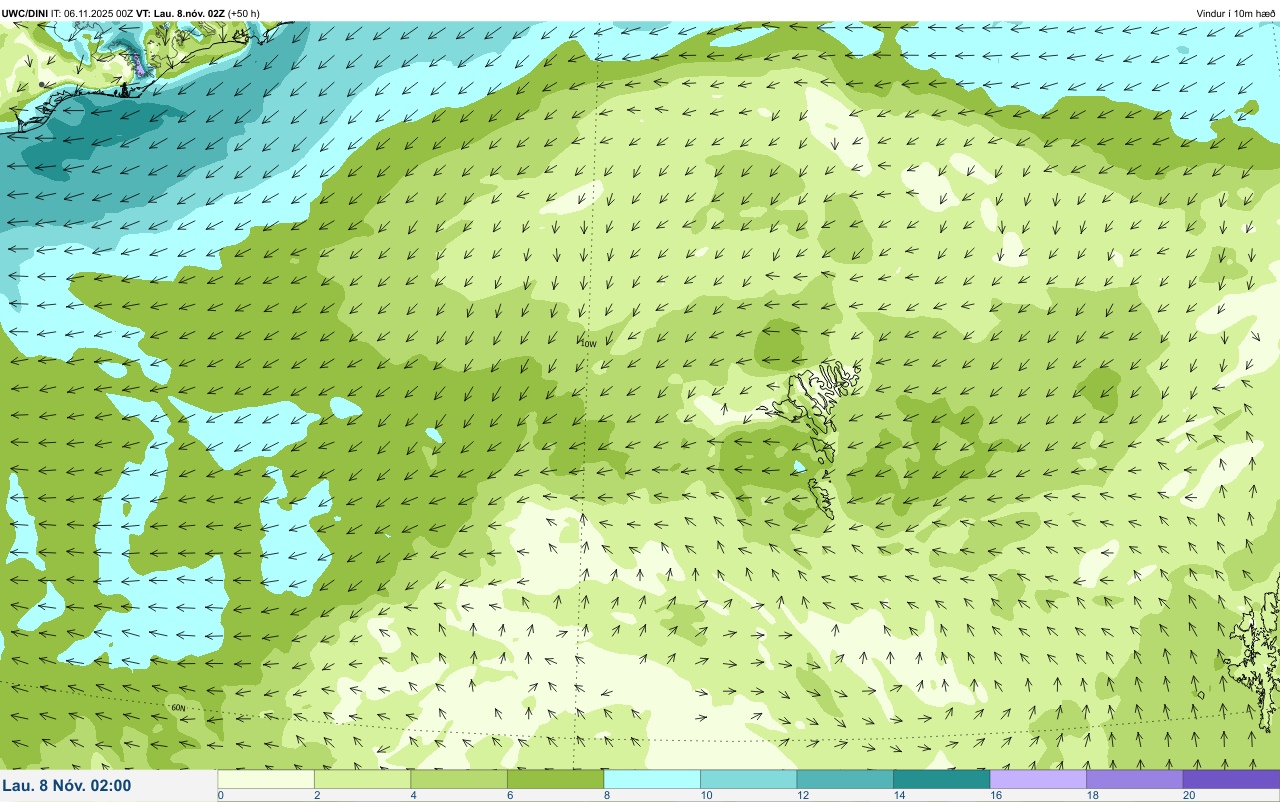This screenshot has height=802, width=1280.
Task: Click the 'VT: Lau. 8.nóv. 02Z' valid time
Action: [180, 13]
